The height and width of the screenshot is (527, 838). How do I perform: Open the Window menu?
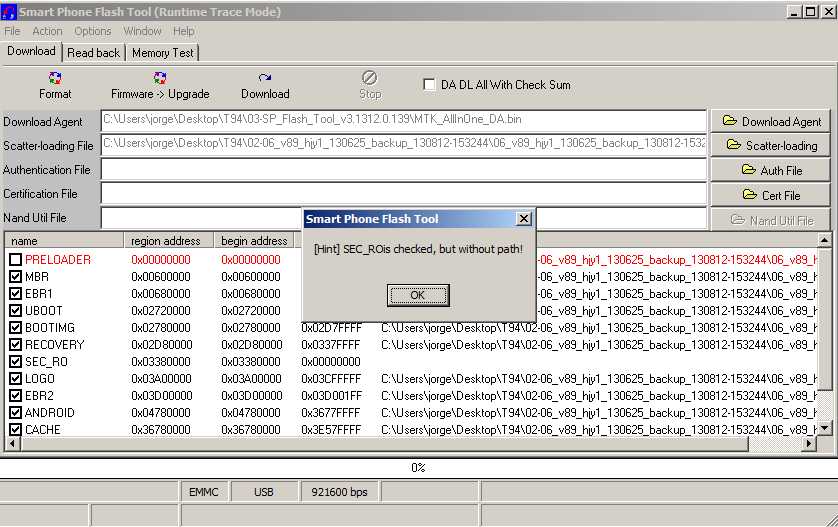142,32
